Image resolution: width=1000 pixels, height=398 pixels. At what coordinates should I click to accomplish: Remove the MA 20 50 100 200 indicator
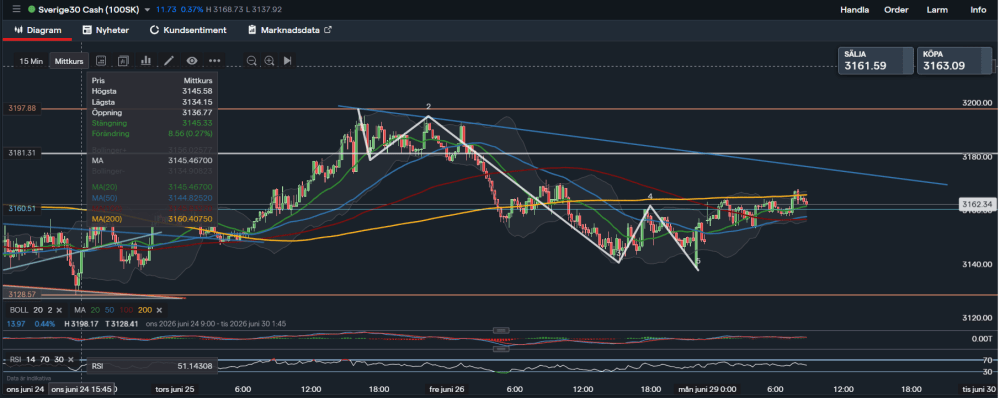pyautogui.click(x=159, y=310)
